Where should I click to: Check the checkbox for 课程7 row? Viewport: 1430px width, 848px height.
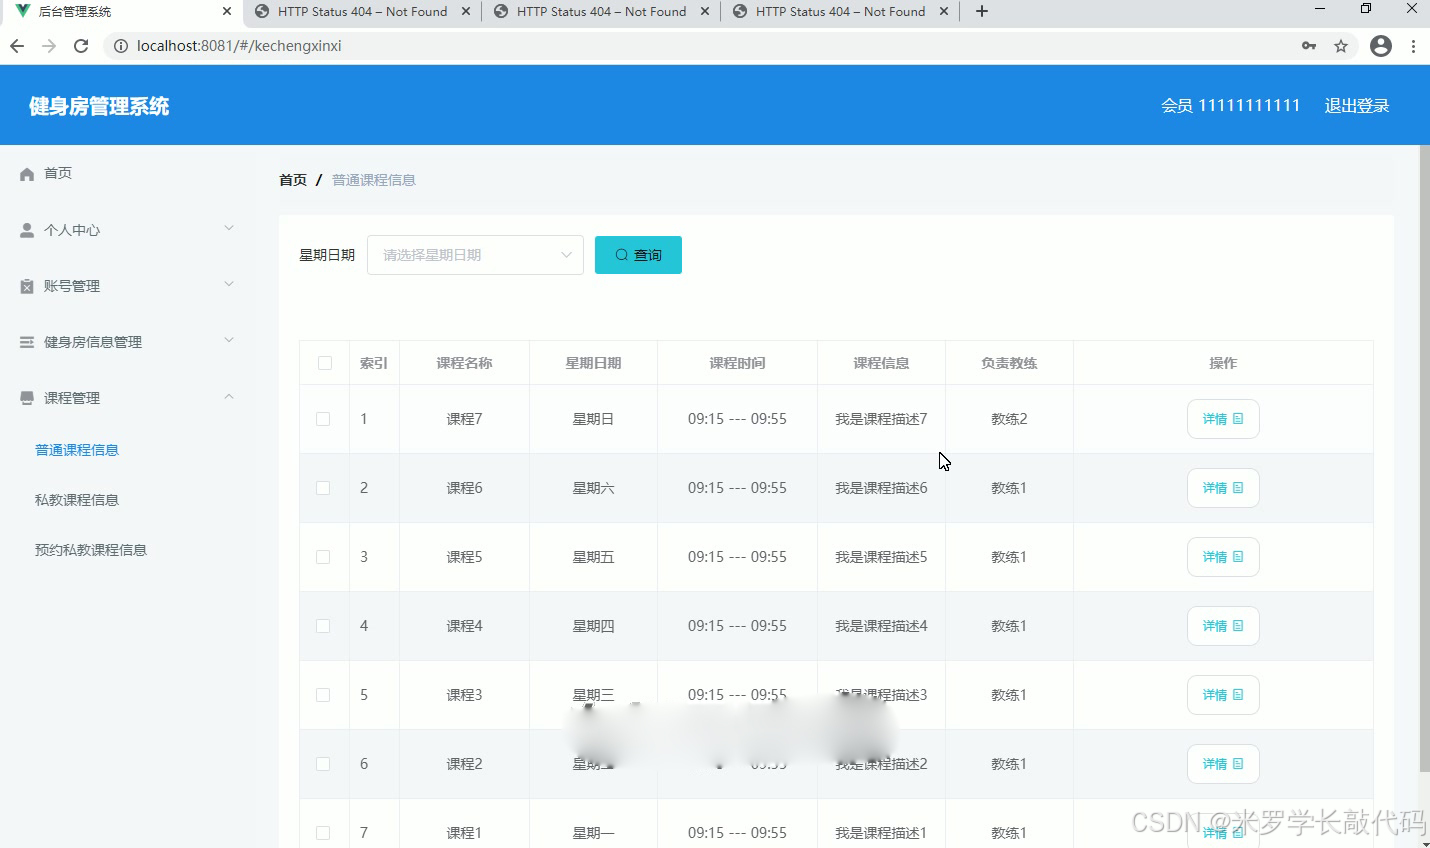coord(323,418)
